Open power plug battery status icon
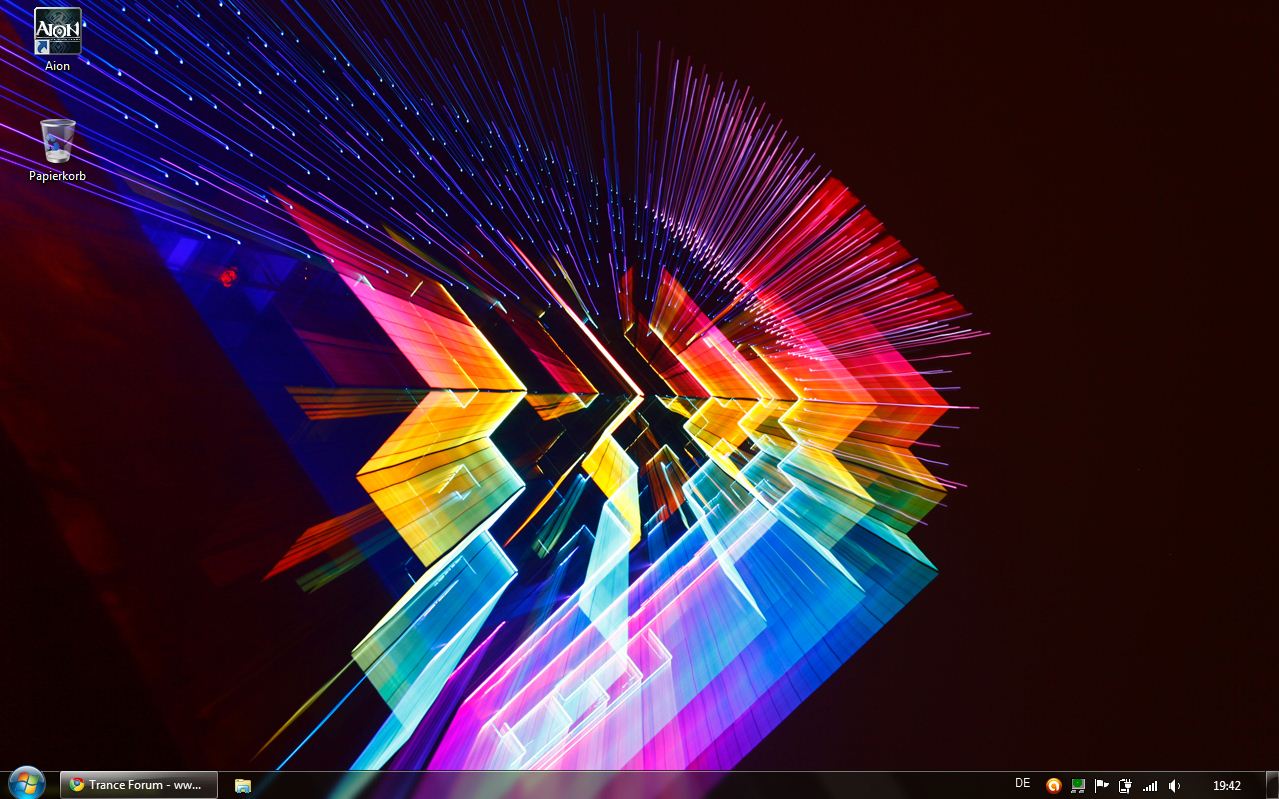This screenshot has height=799, width=1279. pos(1126,785)
